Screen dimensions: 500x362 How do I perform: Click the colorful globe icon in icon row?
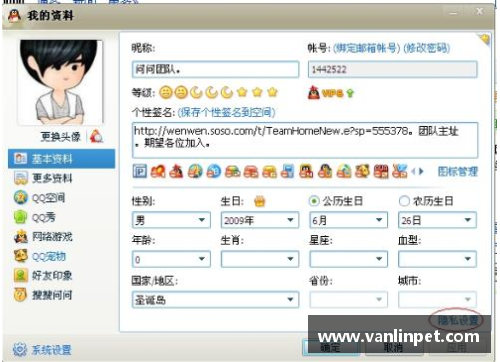(x=195, y=171)
